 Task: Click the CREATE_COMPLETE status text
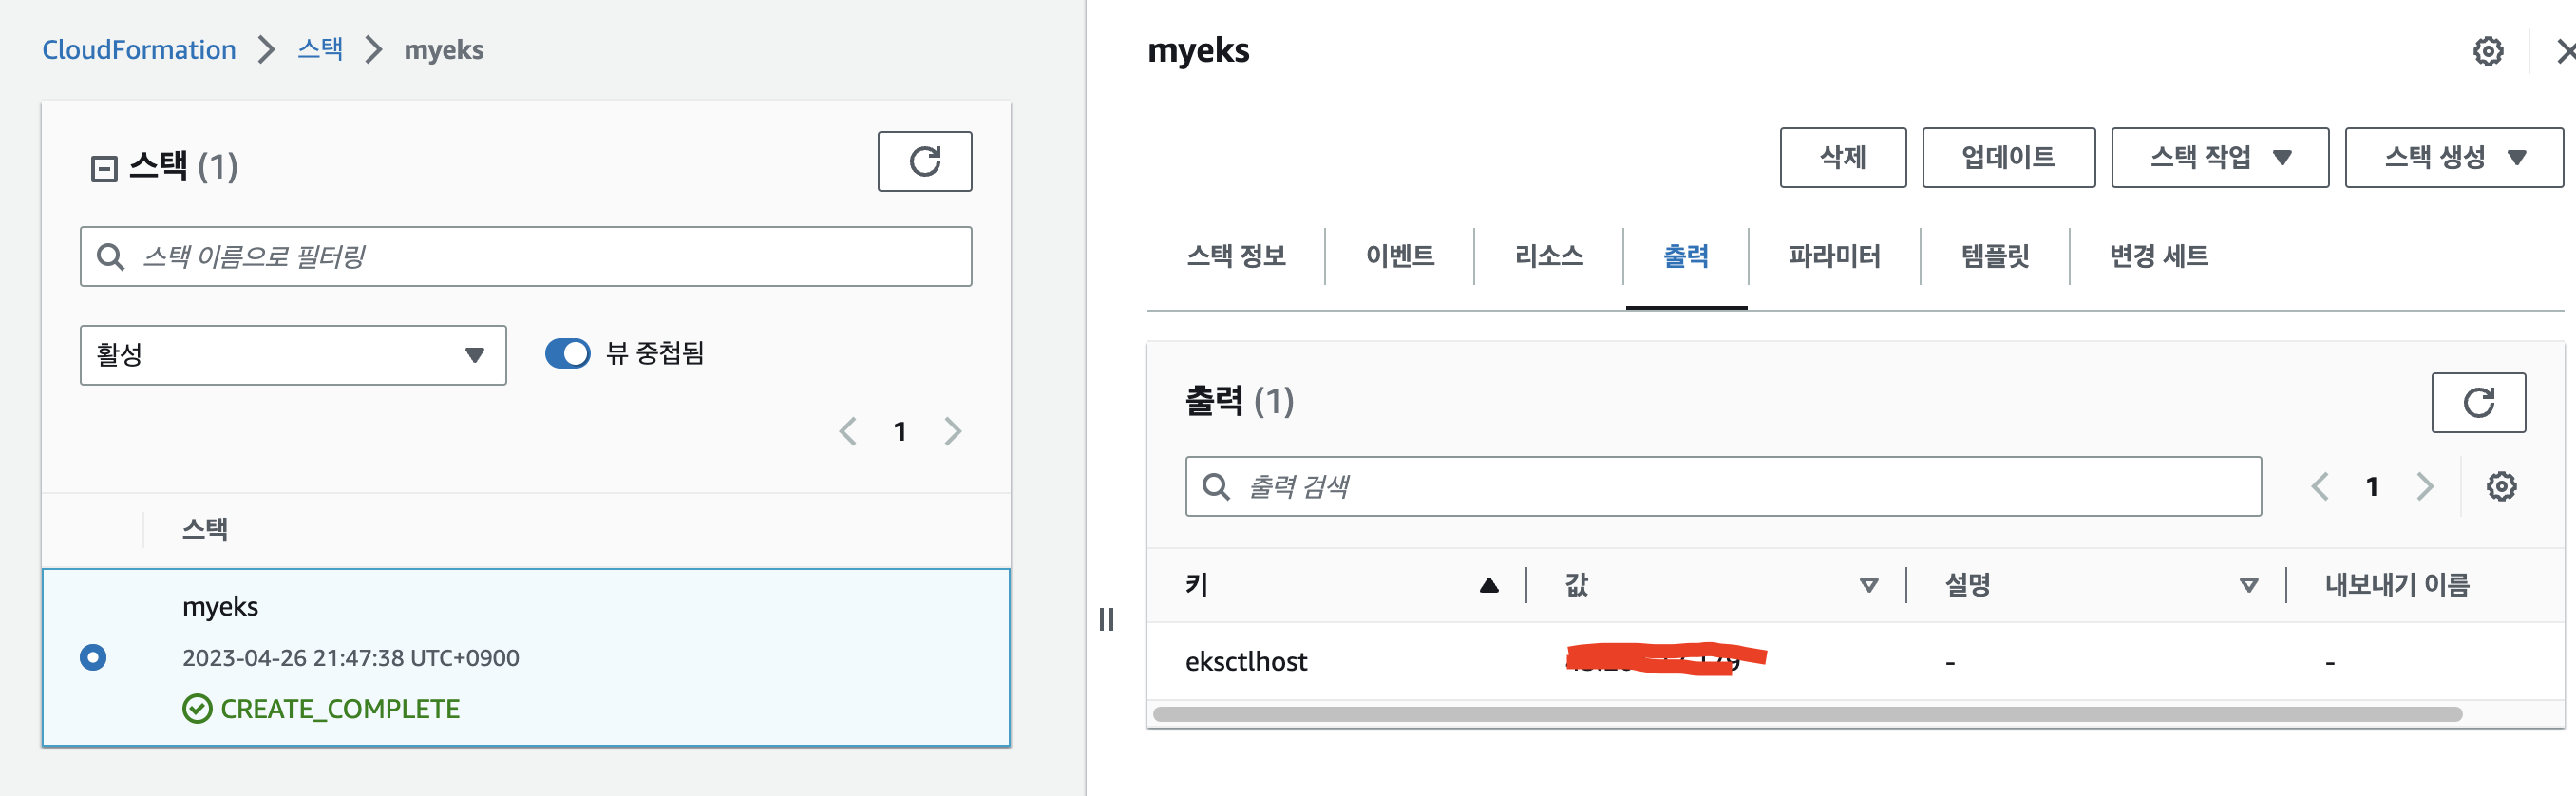(x=340, y=709)
